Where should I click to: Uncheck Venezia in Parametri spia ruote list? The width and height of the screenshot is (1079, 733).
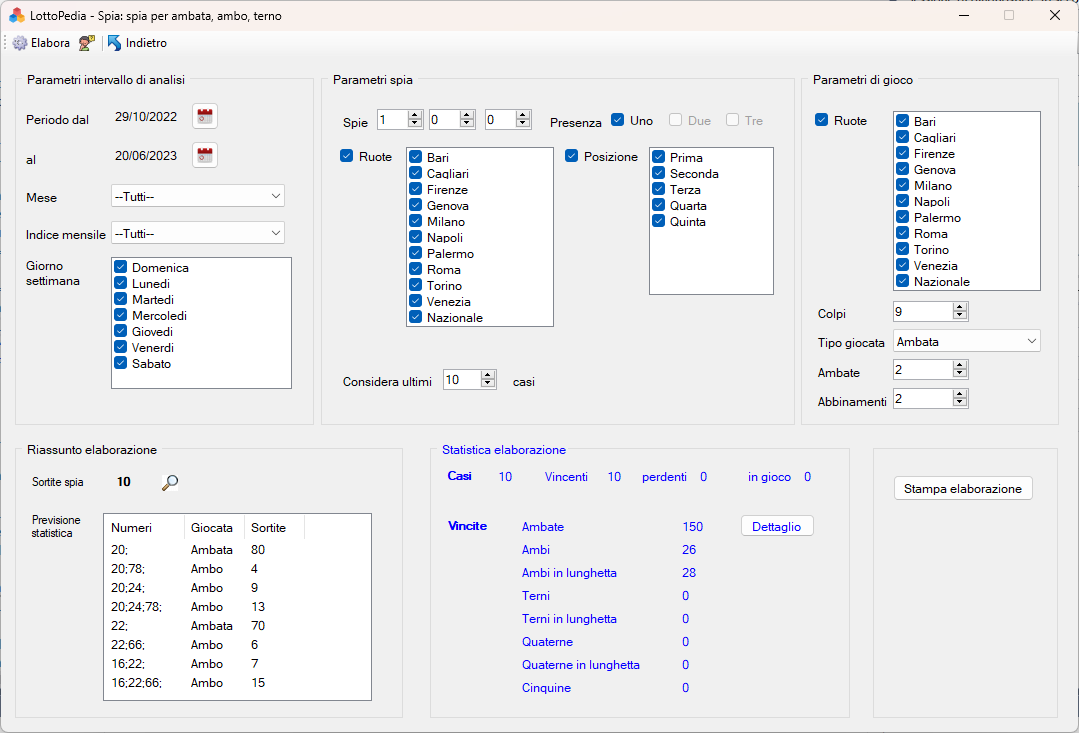coord(416,301)
